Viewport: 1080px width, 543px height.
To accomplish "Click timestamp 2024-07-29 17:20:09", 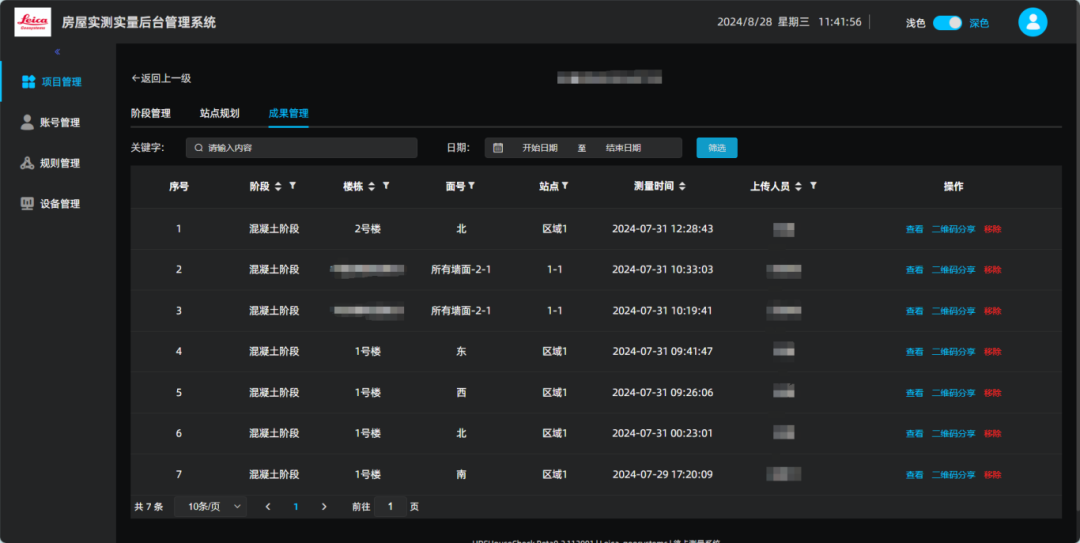I will [x=663, y=475].
